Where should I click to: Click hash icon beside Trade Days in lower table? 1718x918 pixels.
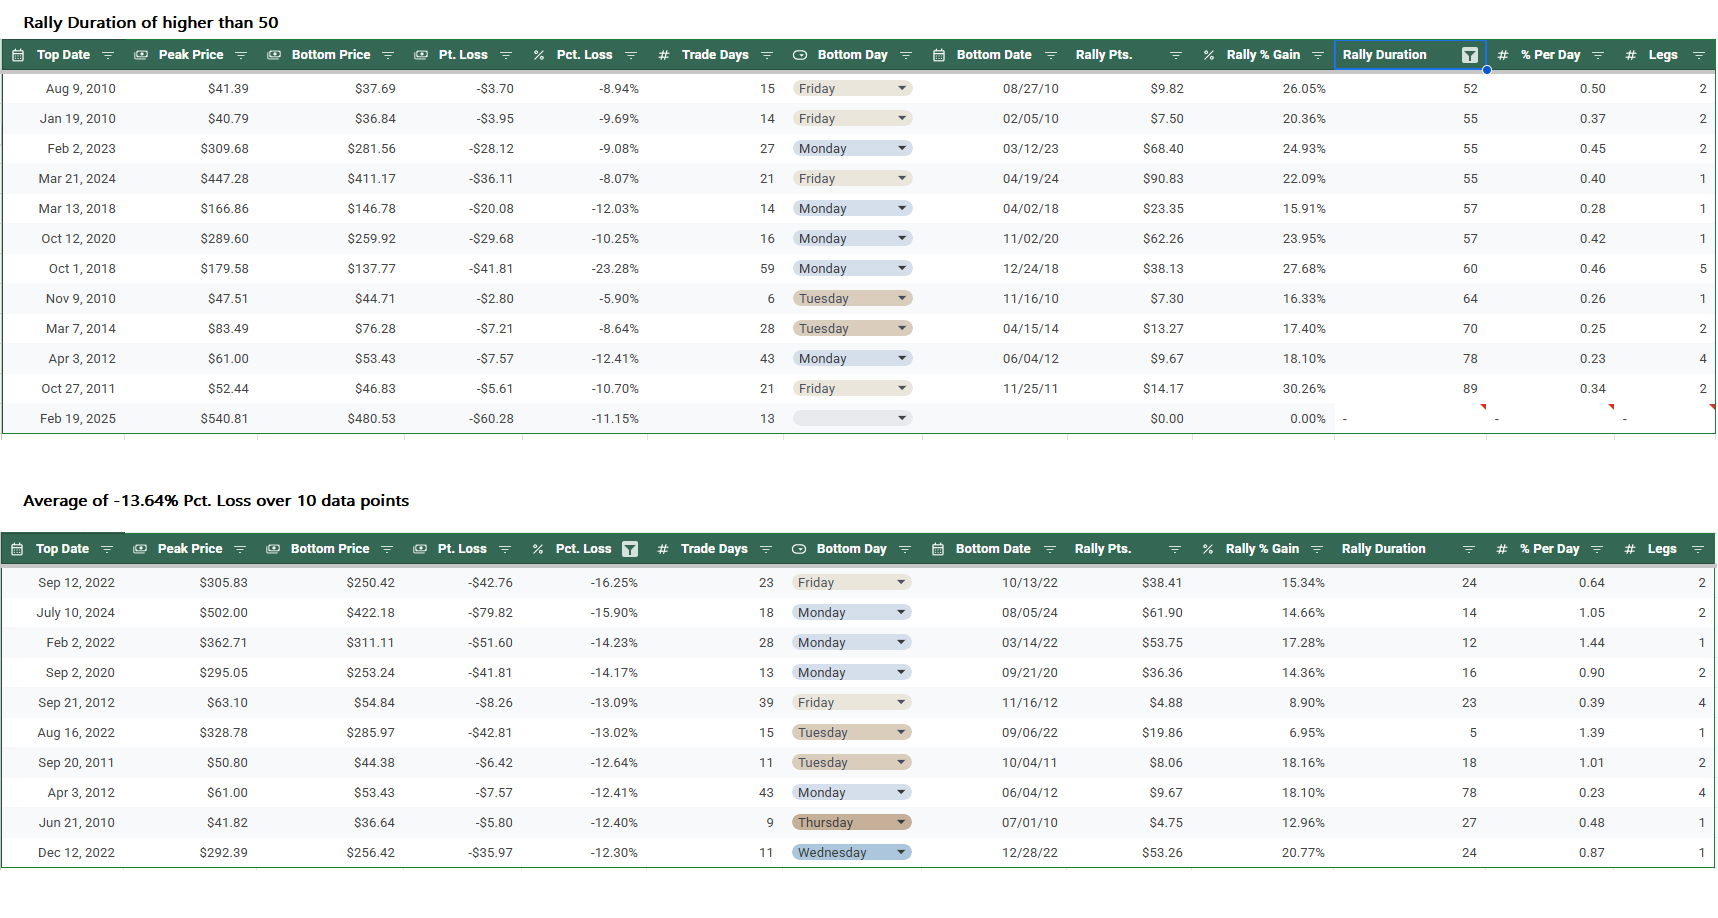(x=662, y=549)
